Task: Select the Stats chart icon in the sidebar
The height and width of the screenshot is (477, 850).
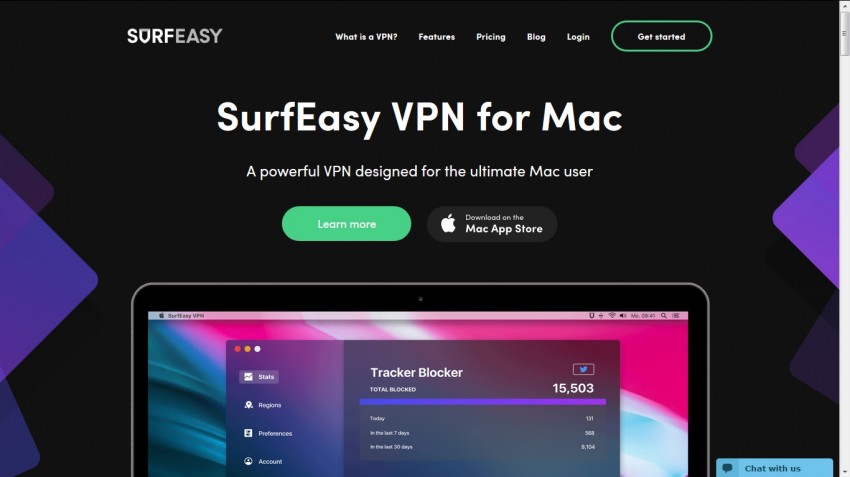Action: click(x=248, y=377)
